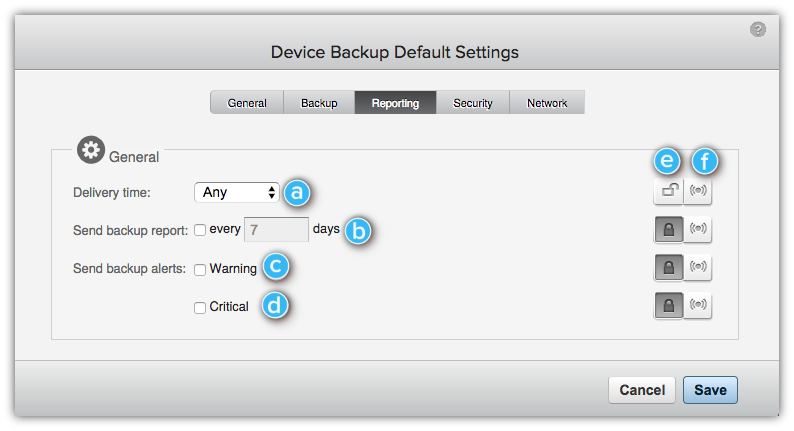This screenshot has width=794, height=431.
Task: Click the push broadcast icon in the Warning row
Action: (698, 267)
